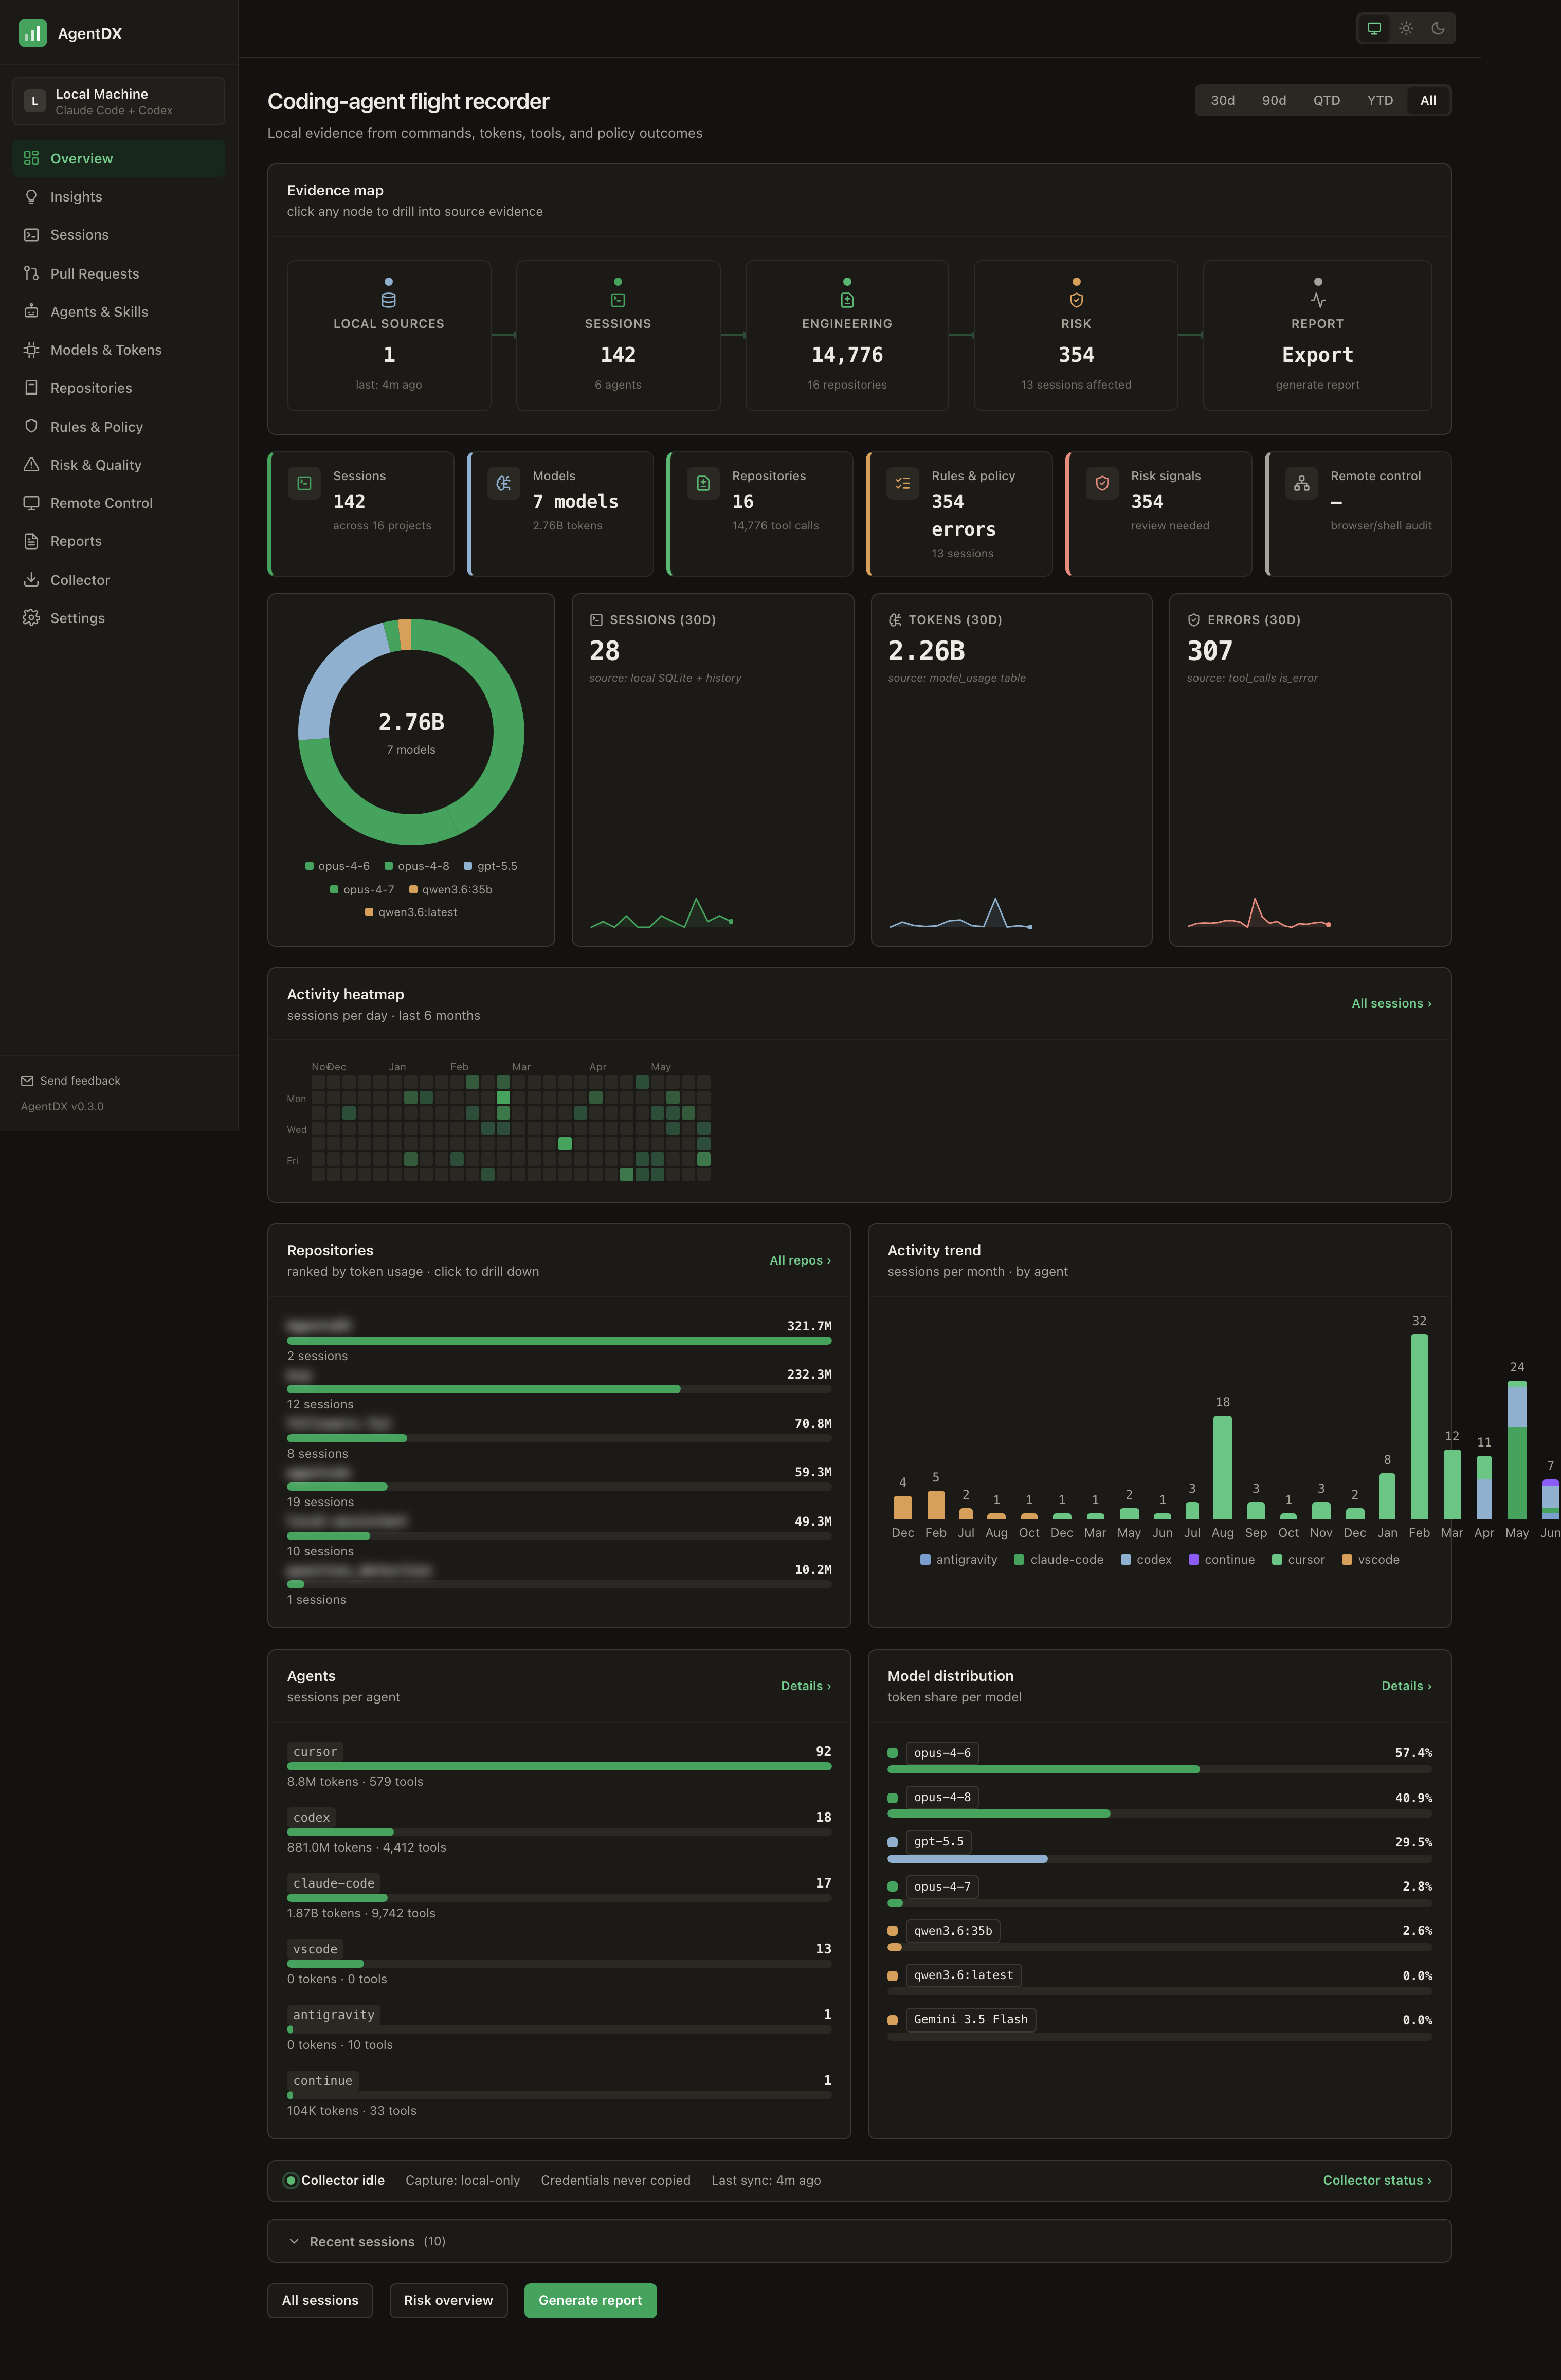This screenshot has width=1561, height=2380.
Task: Click the Risk signals card shield icon
Action: pos(1102,483)
